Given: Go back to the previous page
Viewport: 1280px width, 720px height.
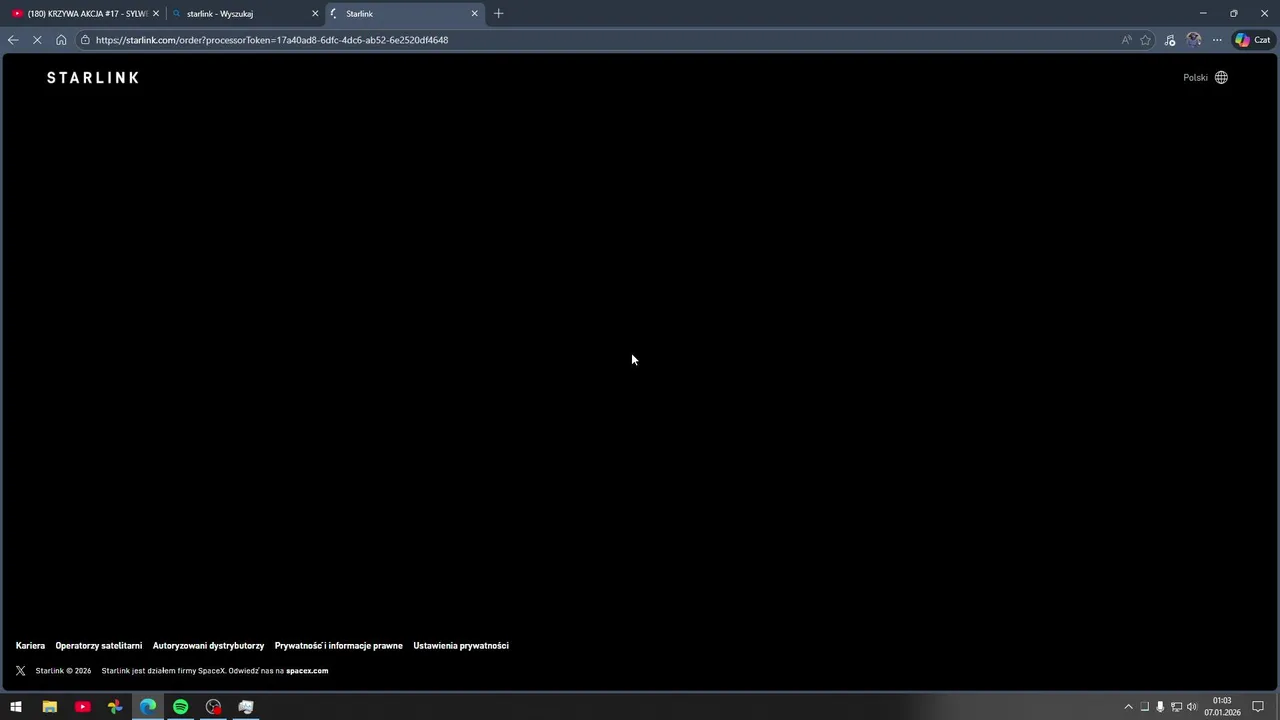Looking at the screenshot, I should pos(13,40).
